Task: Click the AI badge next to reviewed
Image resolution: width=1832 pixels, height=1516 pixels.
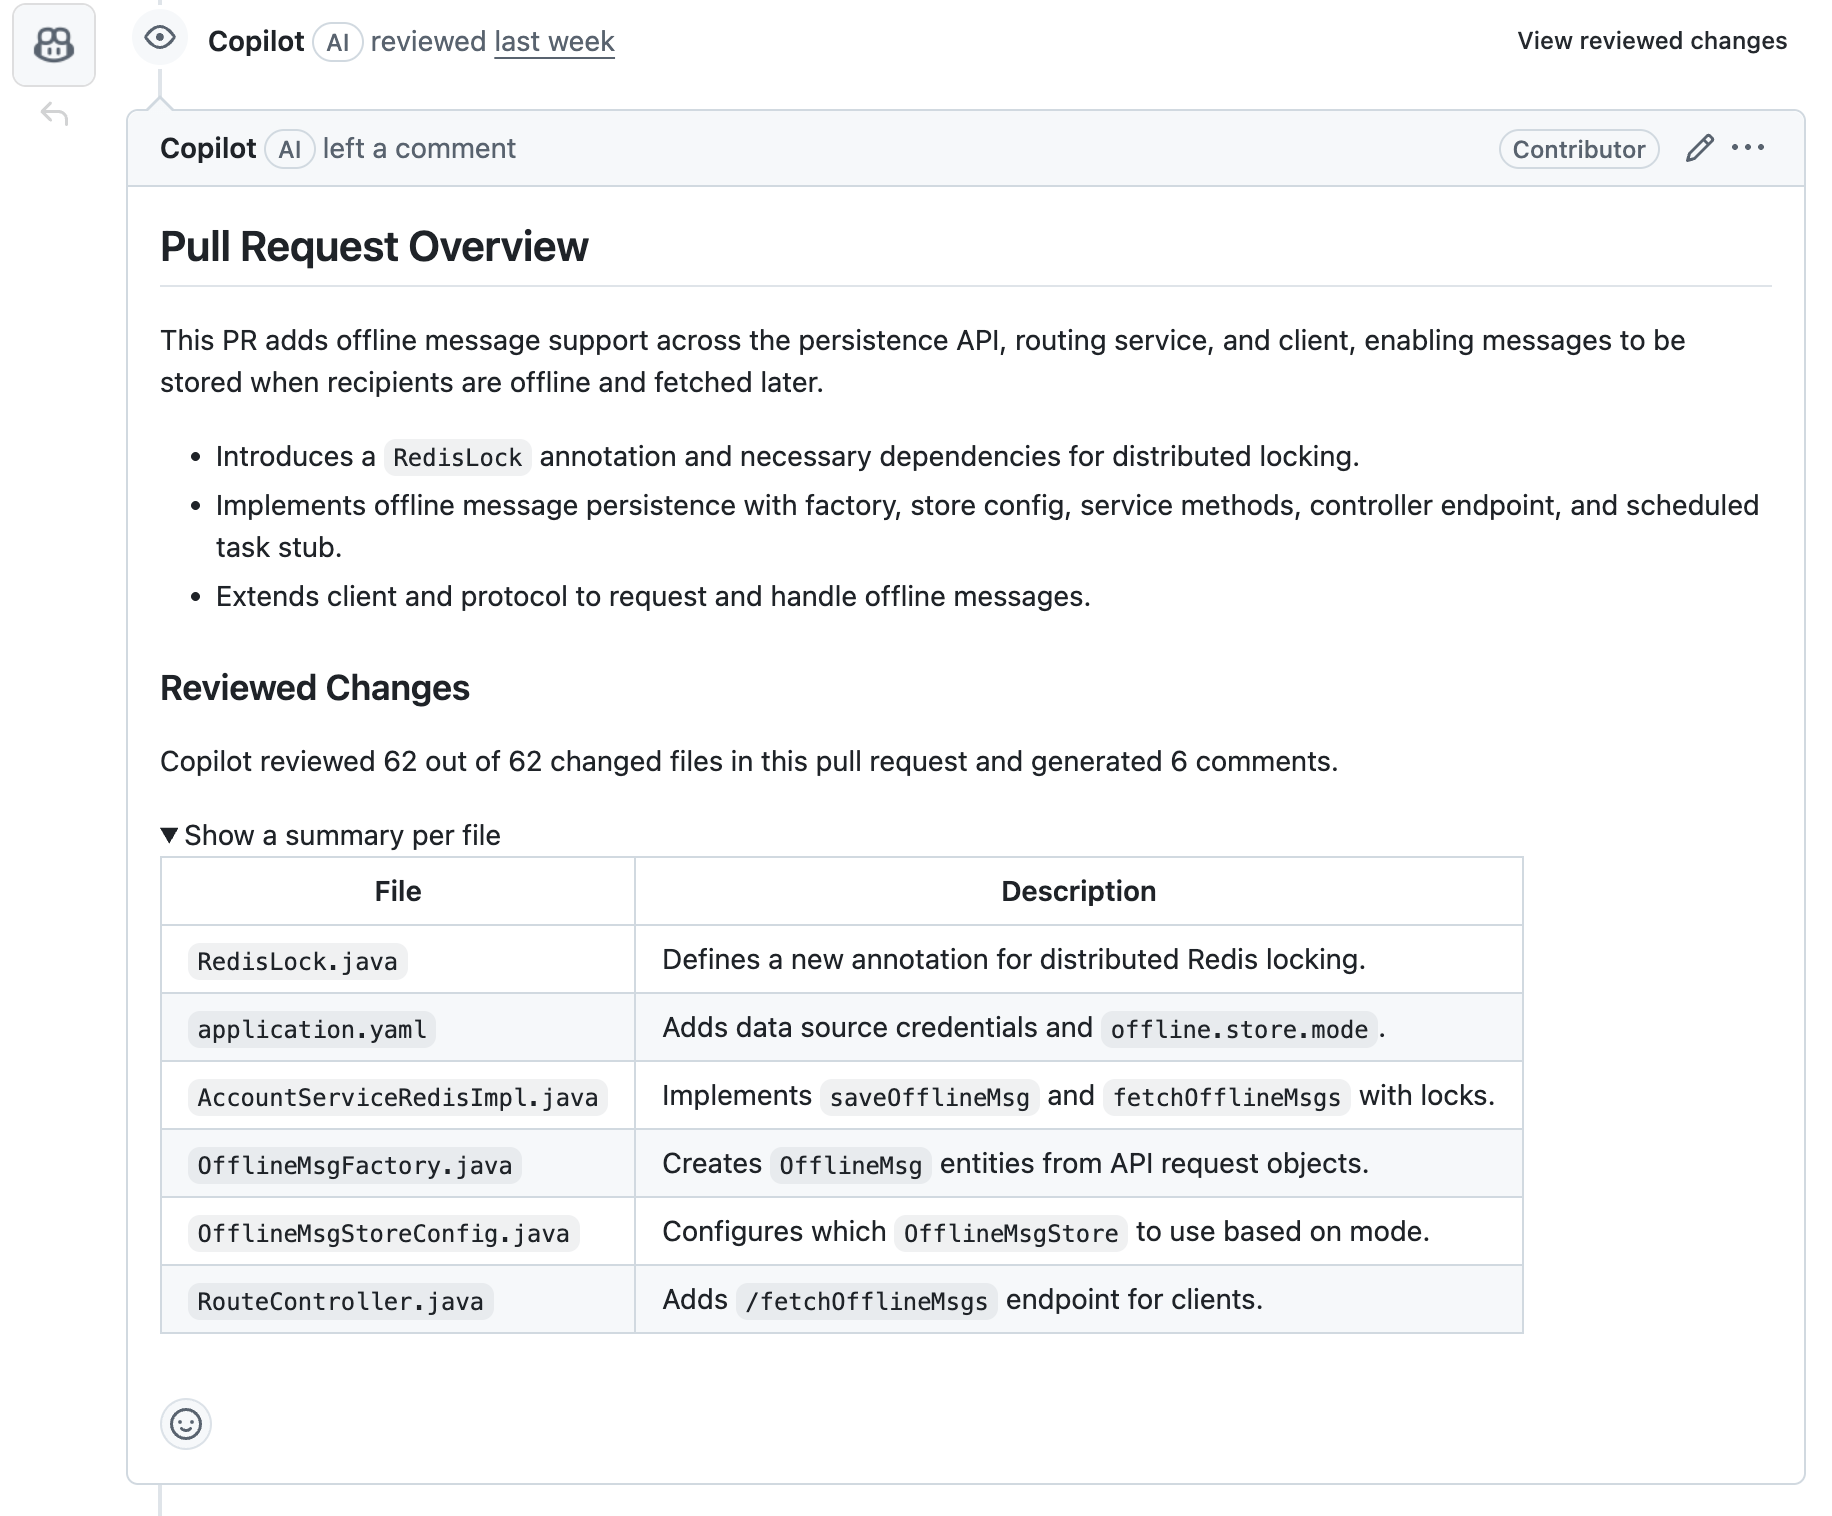Action: pos(337,42)
